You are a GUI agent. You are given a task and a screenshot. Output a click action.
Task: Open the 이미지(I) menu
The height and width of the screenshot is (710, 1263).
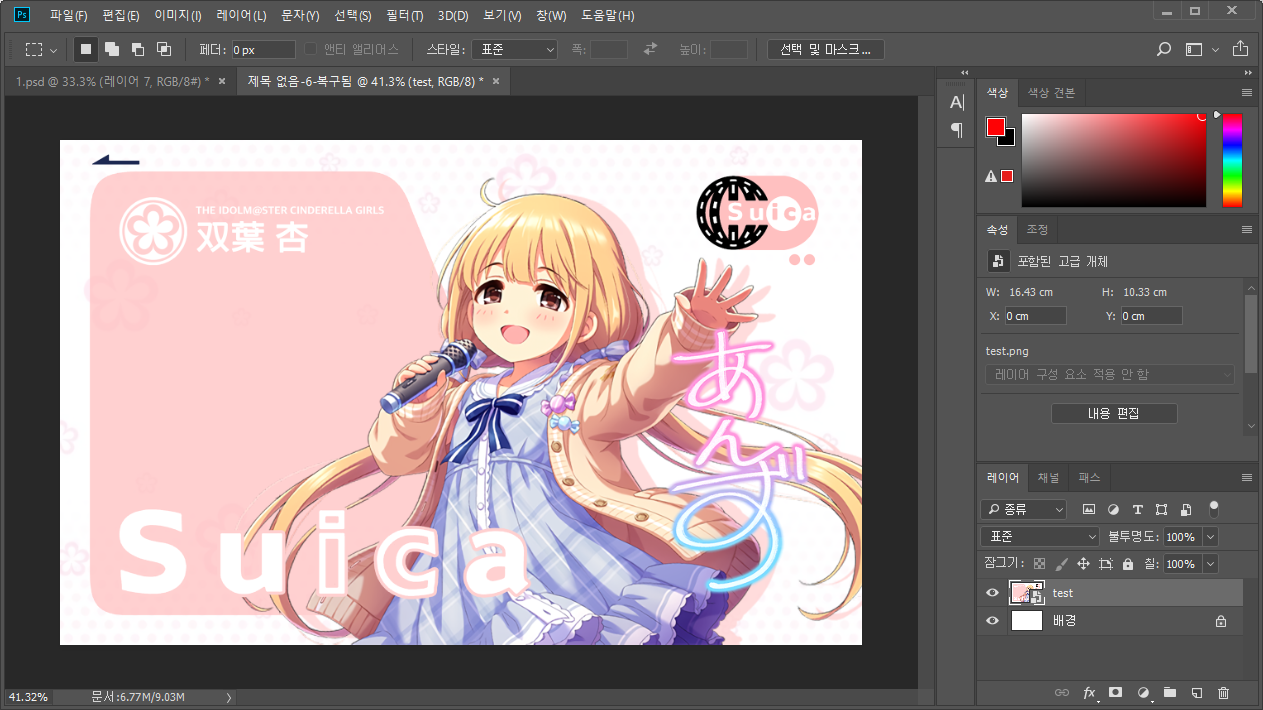point(178,16)
